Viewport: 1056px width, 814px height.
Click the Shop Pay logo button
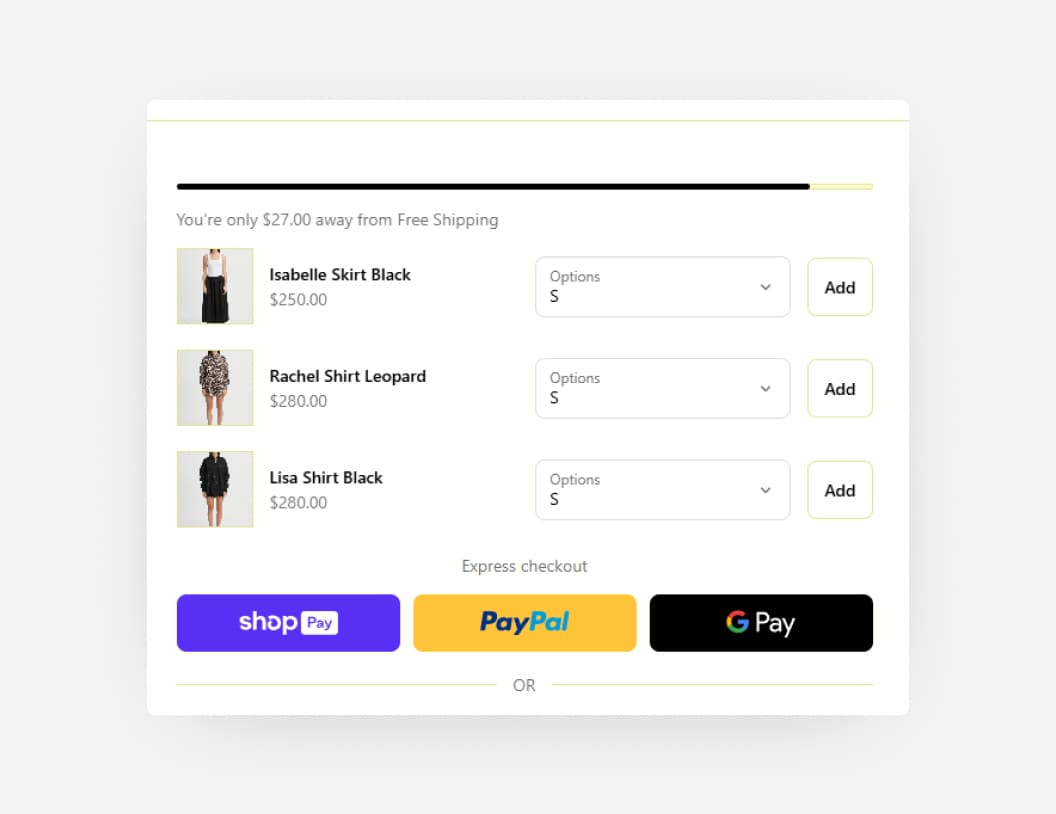coord(288,622)
